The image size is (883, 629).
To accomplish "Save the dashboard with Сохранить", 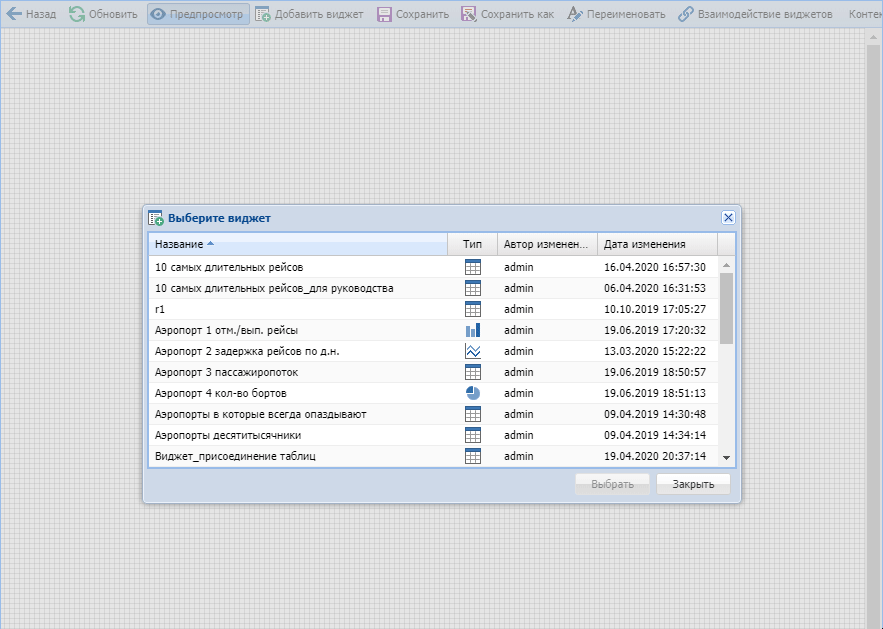I will [x=413, y=14].
